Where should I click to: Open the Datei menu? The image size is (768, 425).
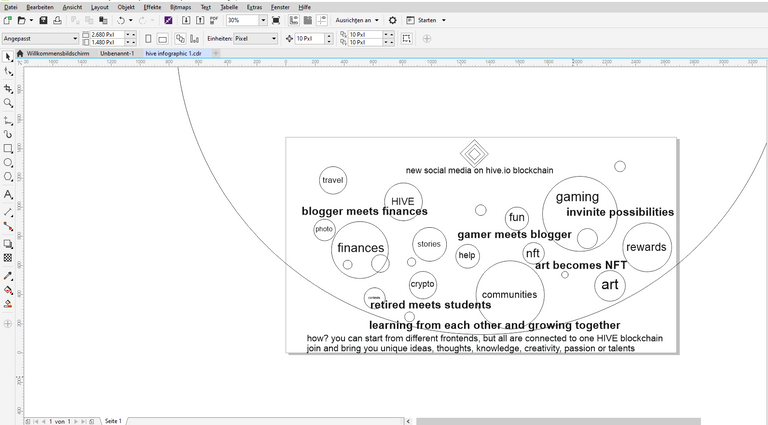[10, 7]
